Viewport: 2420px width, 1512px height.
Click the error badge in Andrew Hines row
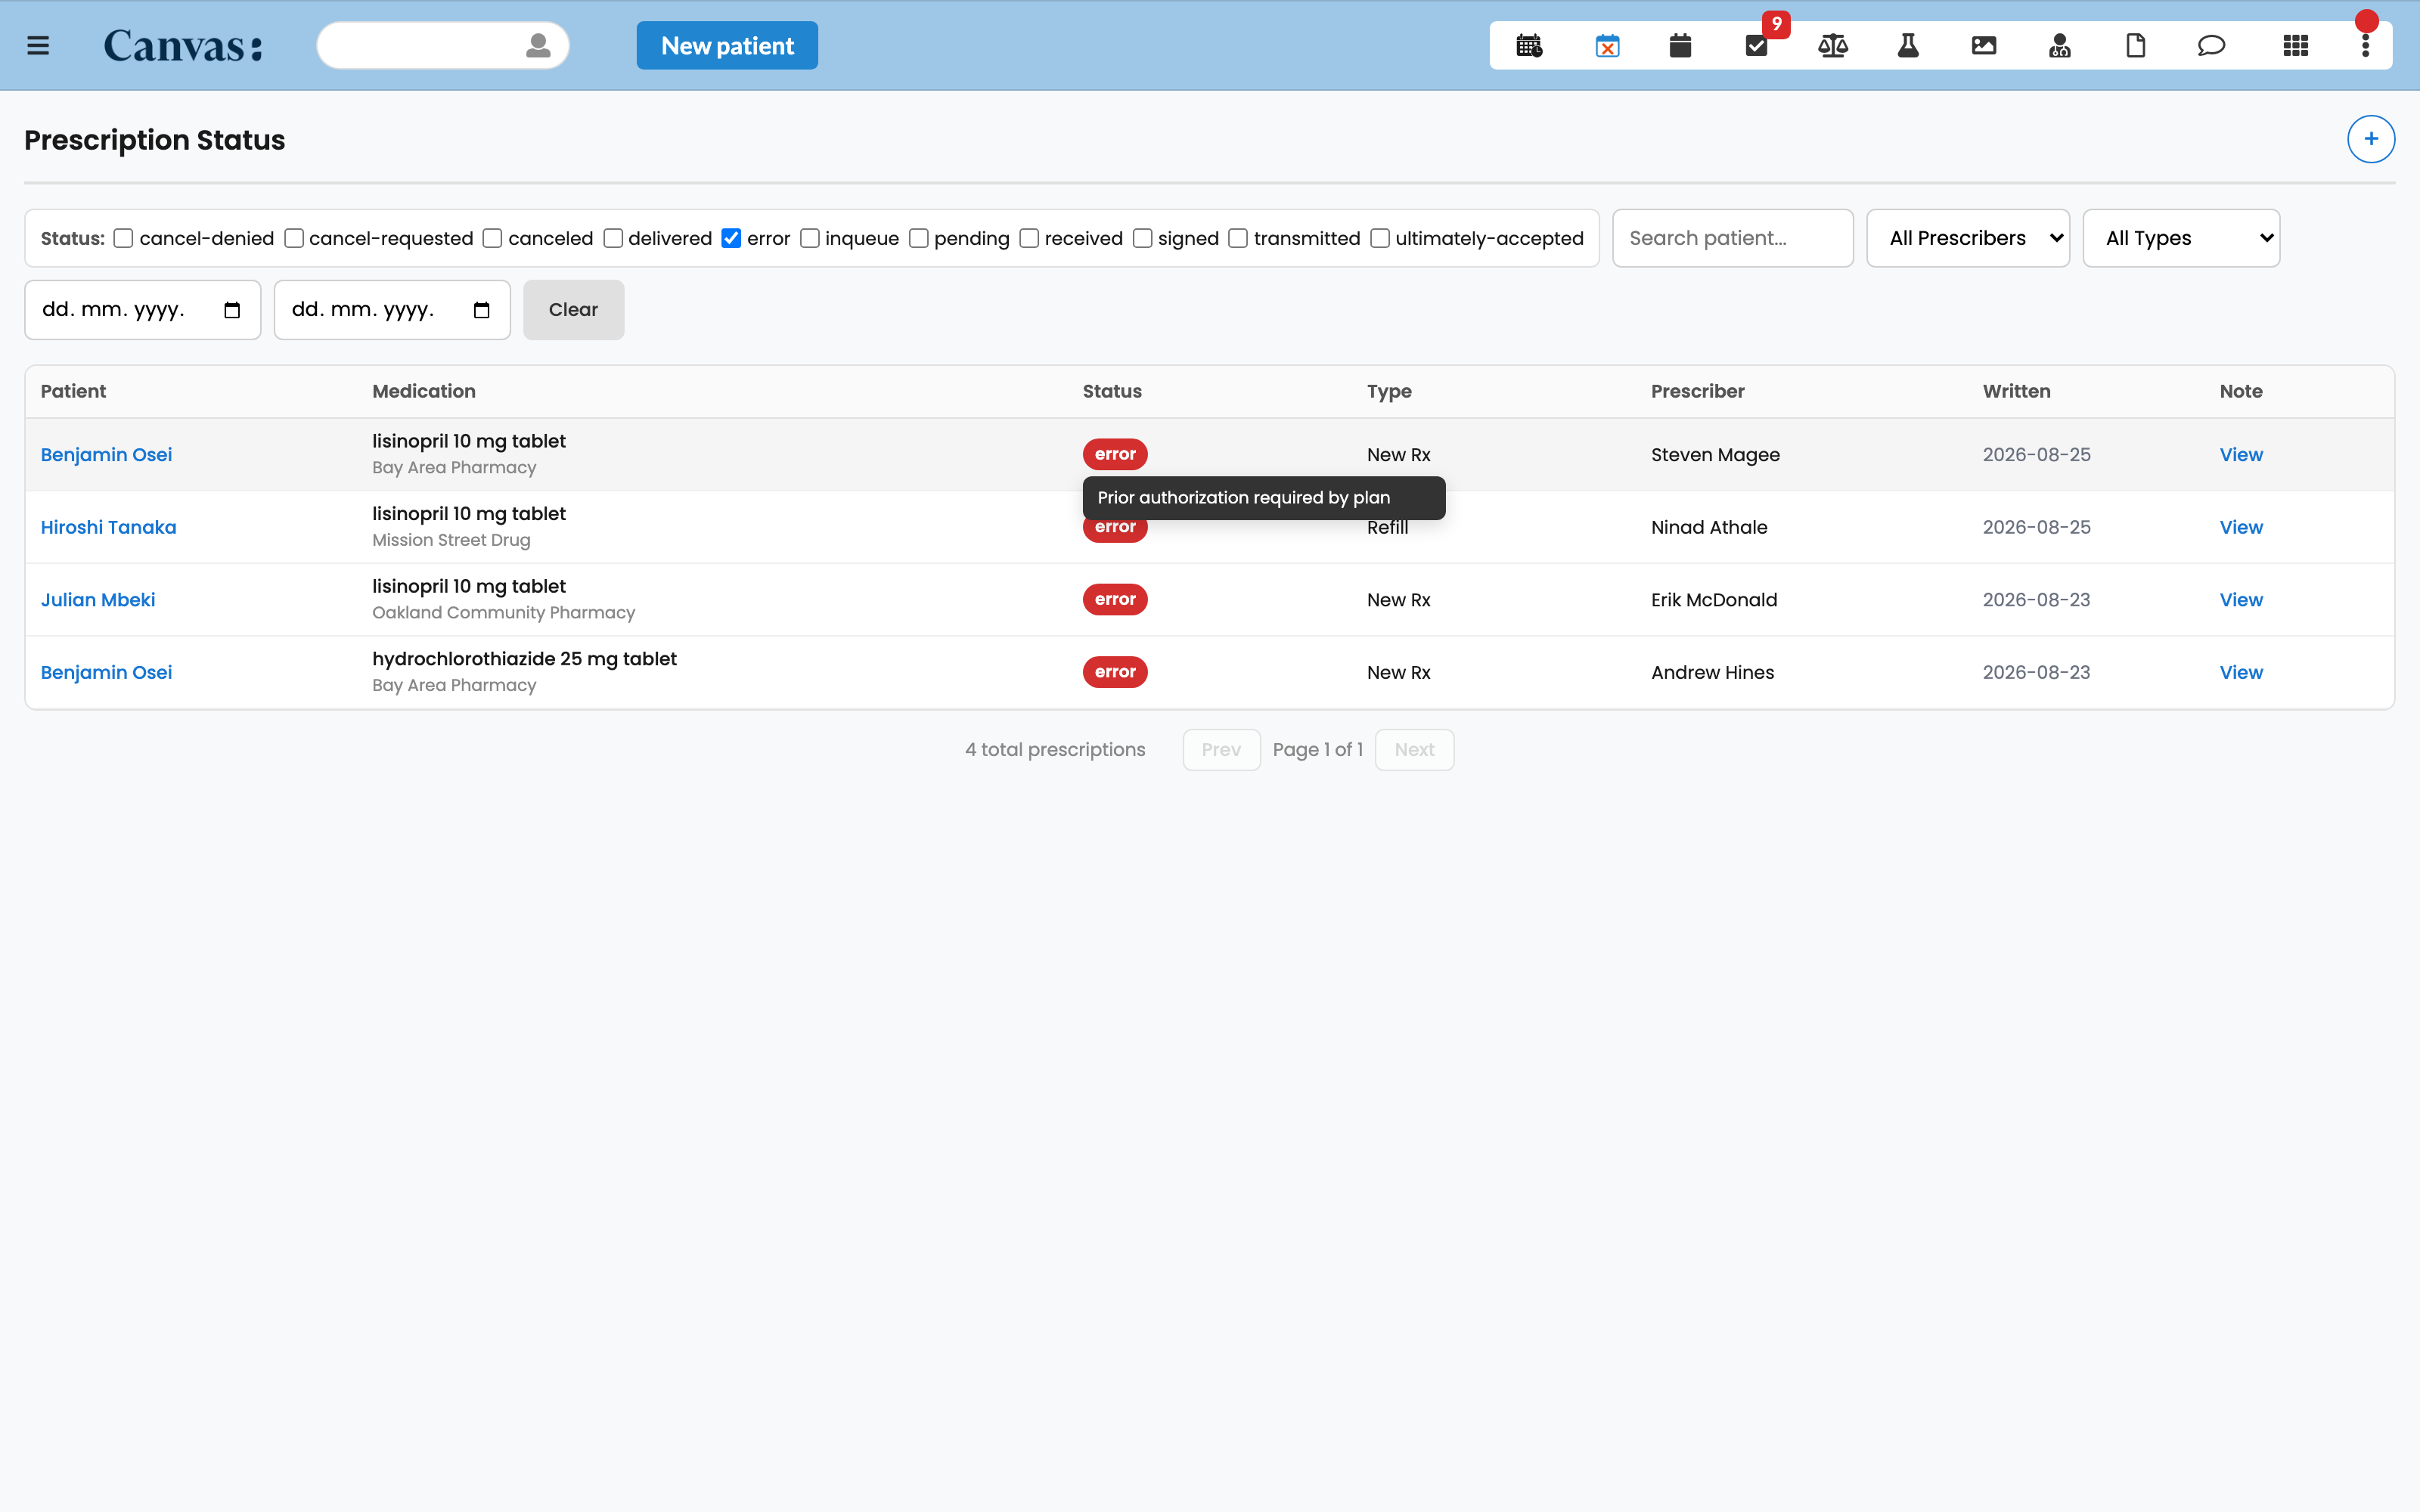pyautogui.click(x=1115, y=672)
